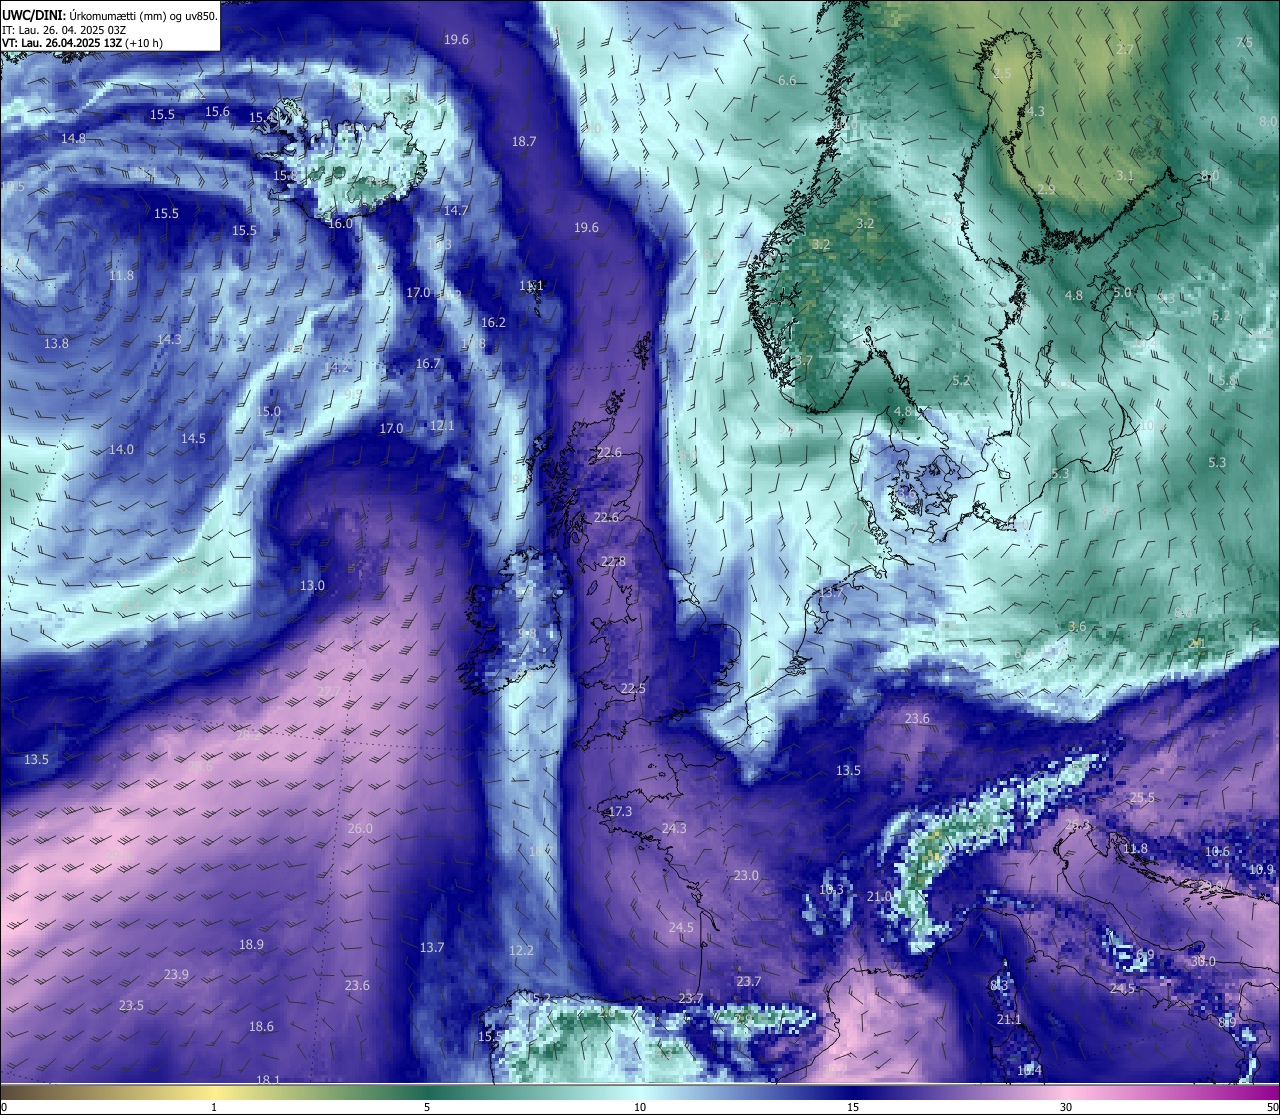
Task: Click the 2.9 value label
Action: pyautogui.click(x=1046, y=190)
